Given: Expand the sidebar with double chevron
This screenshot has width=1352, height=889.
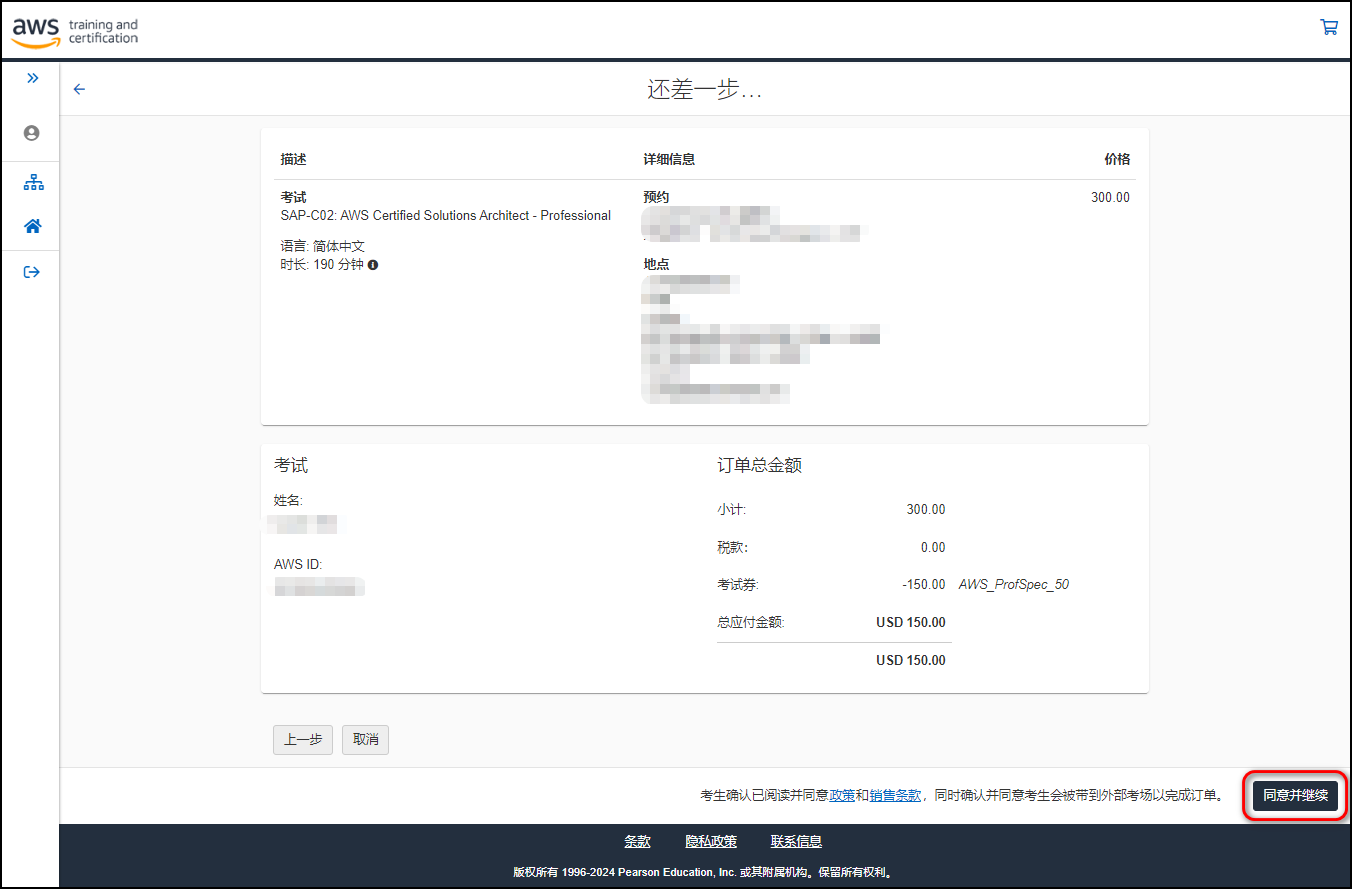Looking at the screenshot, I should pyautogui.click(x=32, y=78).
